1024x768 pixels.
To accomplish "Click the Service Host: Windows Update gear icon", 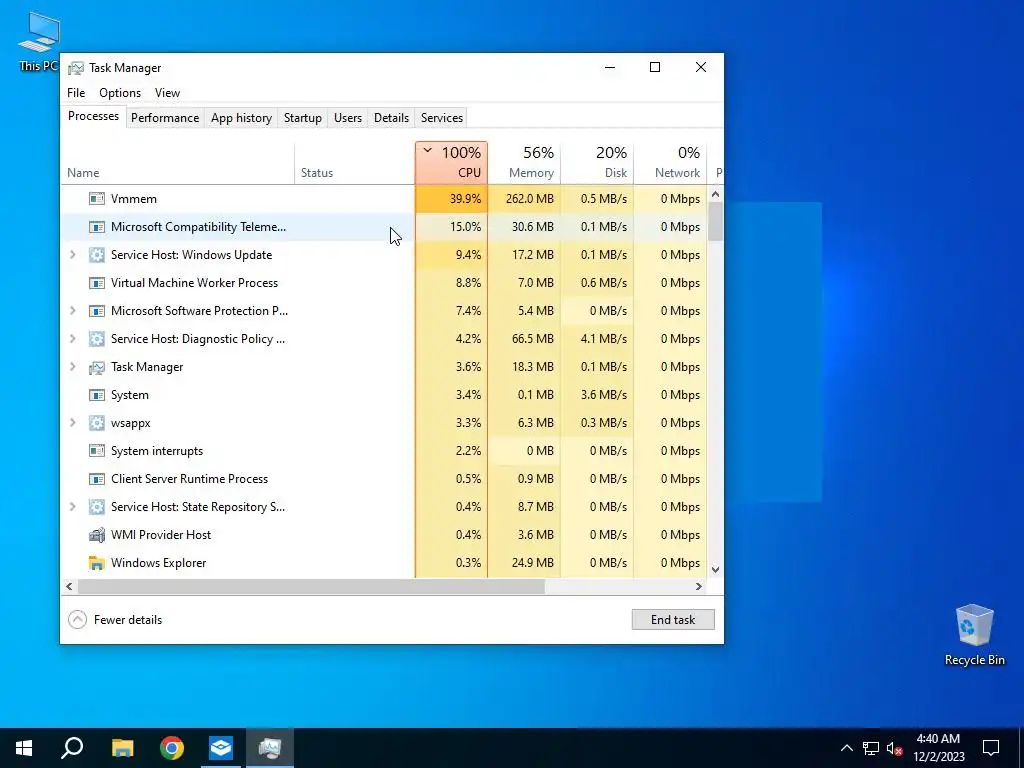I will pos(97,255).
